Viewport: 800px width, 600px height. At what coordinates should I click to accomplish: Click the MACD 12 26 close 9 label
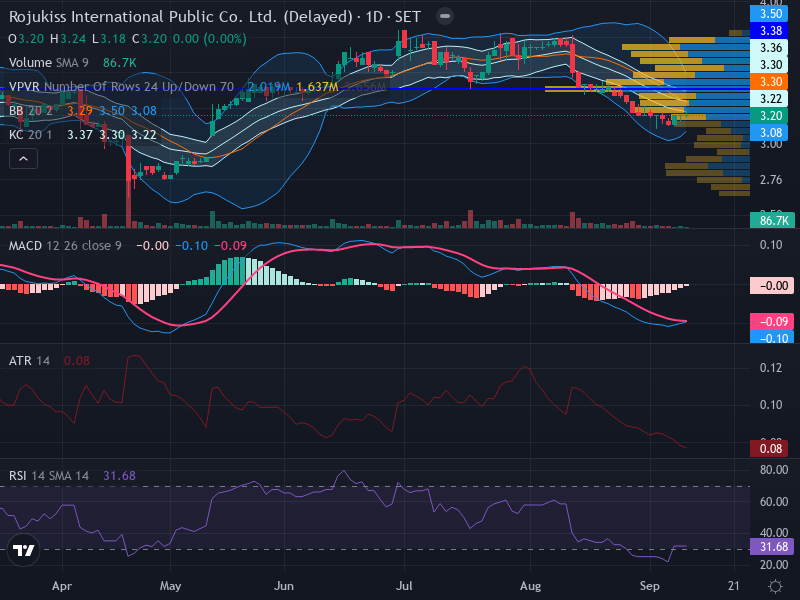(65, 246)
